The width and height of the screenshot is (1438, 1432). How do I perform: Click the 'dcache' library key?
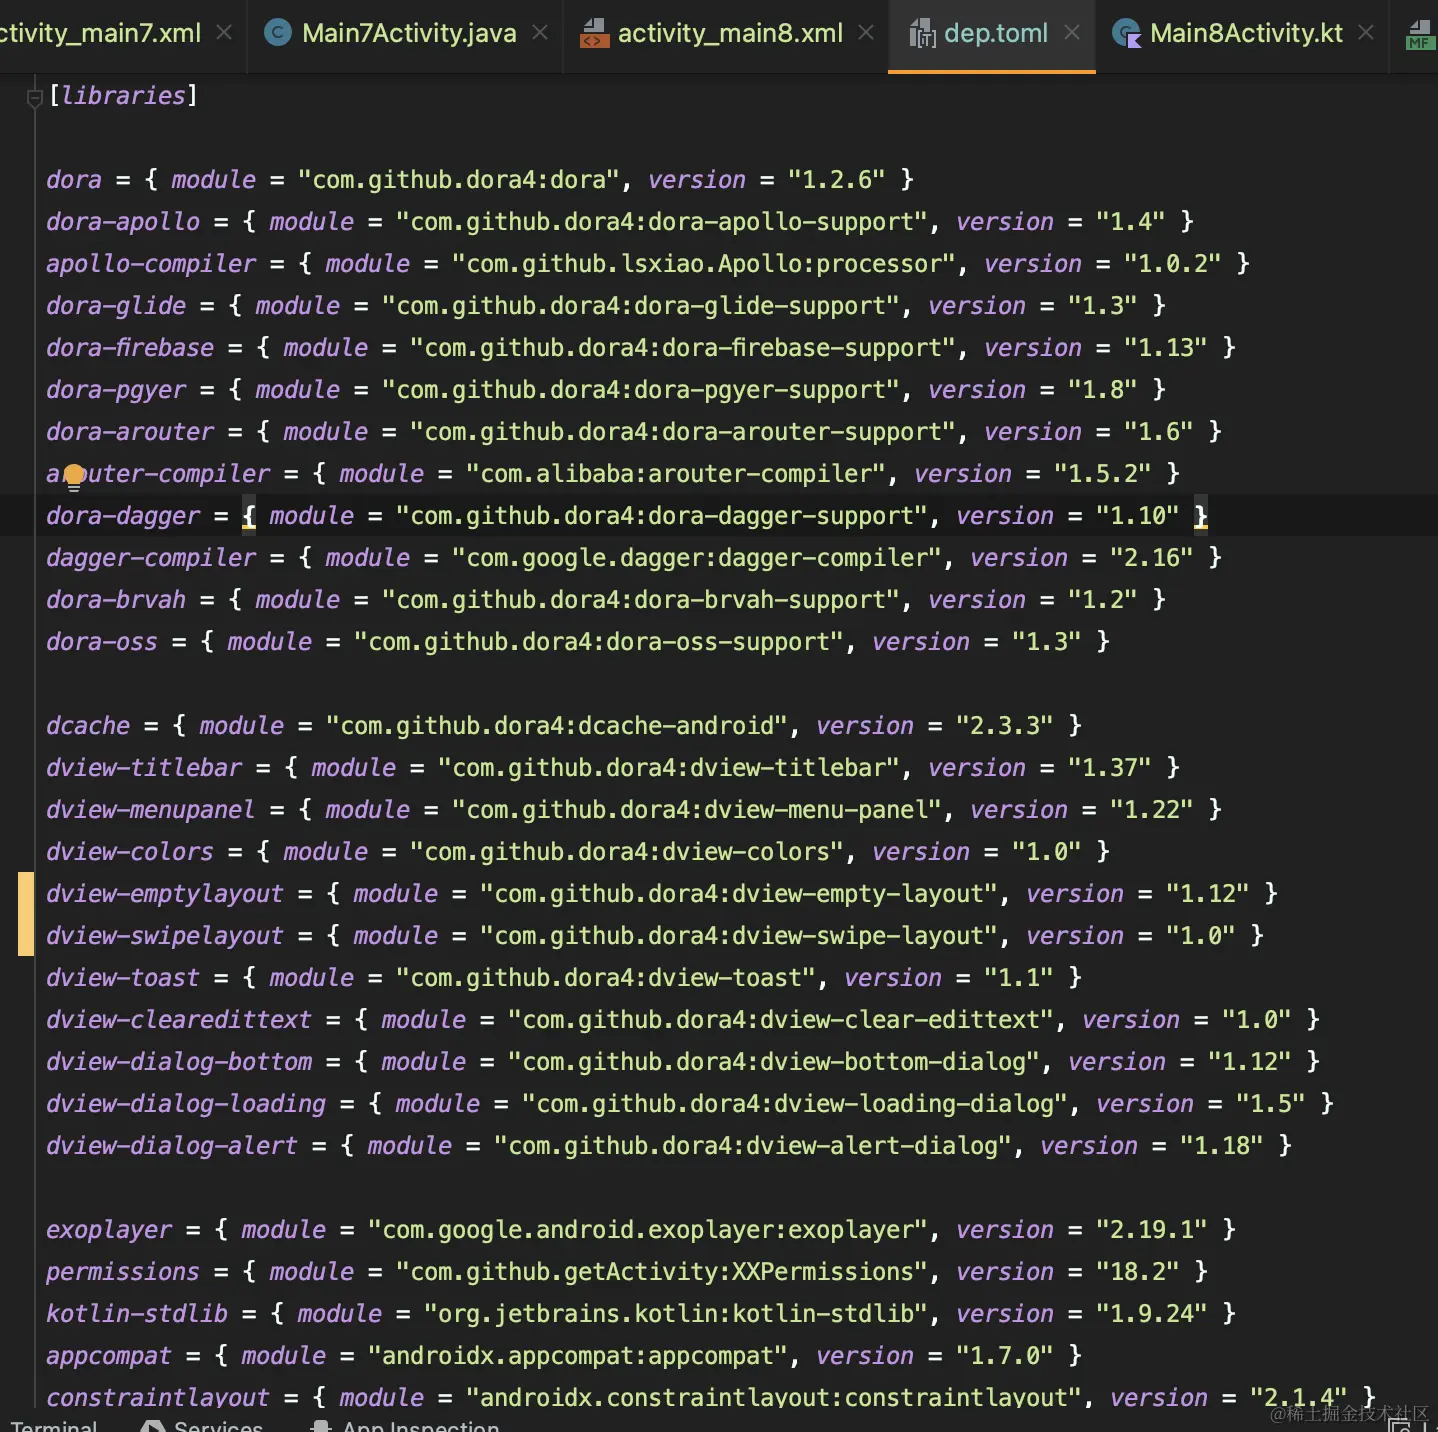click(88, 726)
